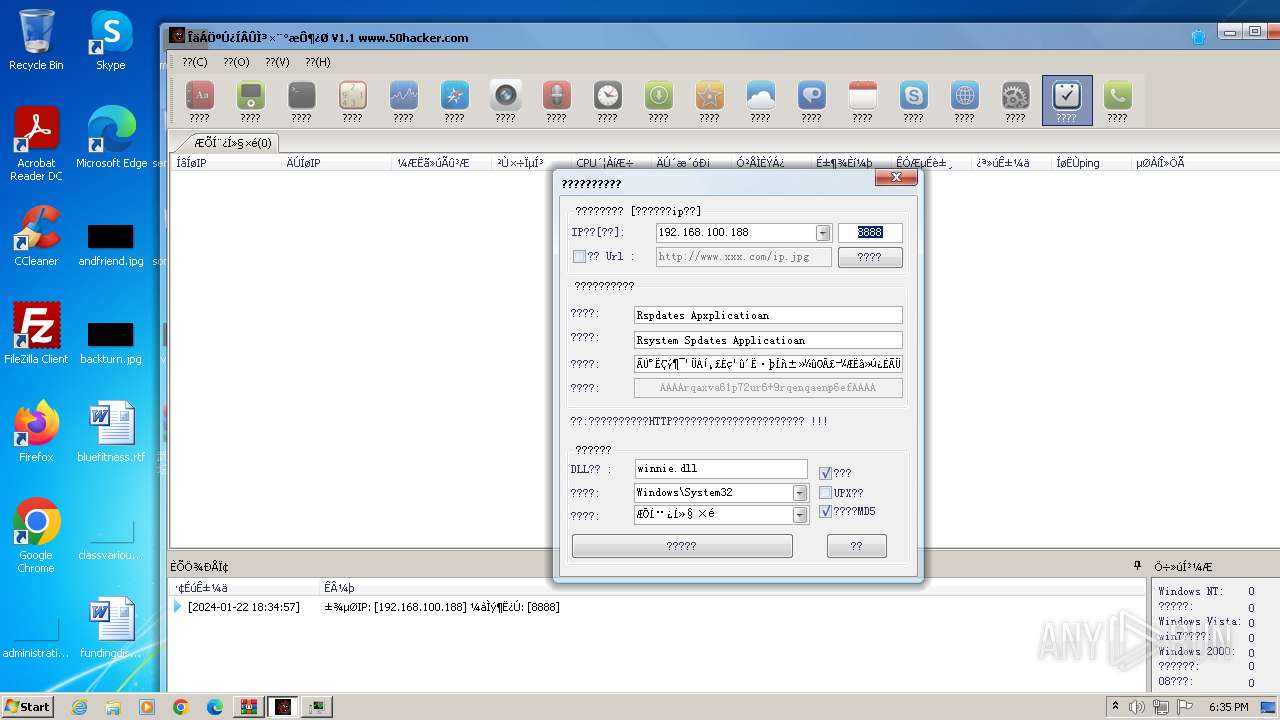Click Google Chrome in the taskbar
Viewport: 1280px width, 720px height.
point(181,707)
